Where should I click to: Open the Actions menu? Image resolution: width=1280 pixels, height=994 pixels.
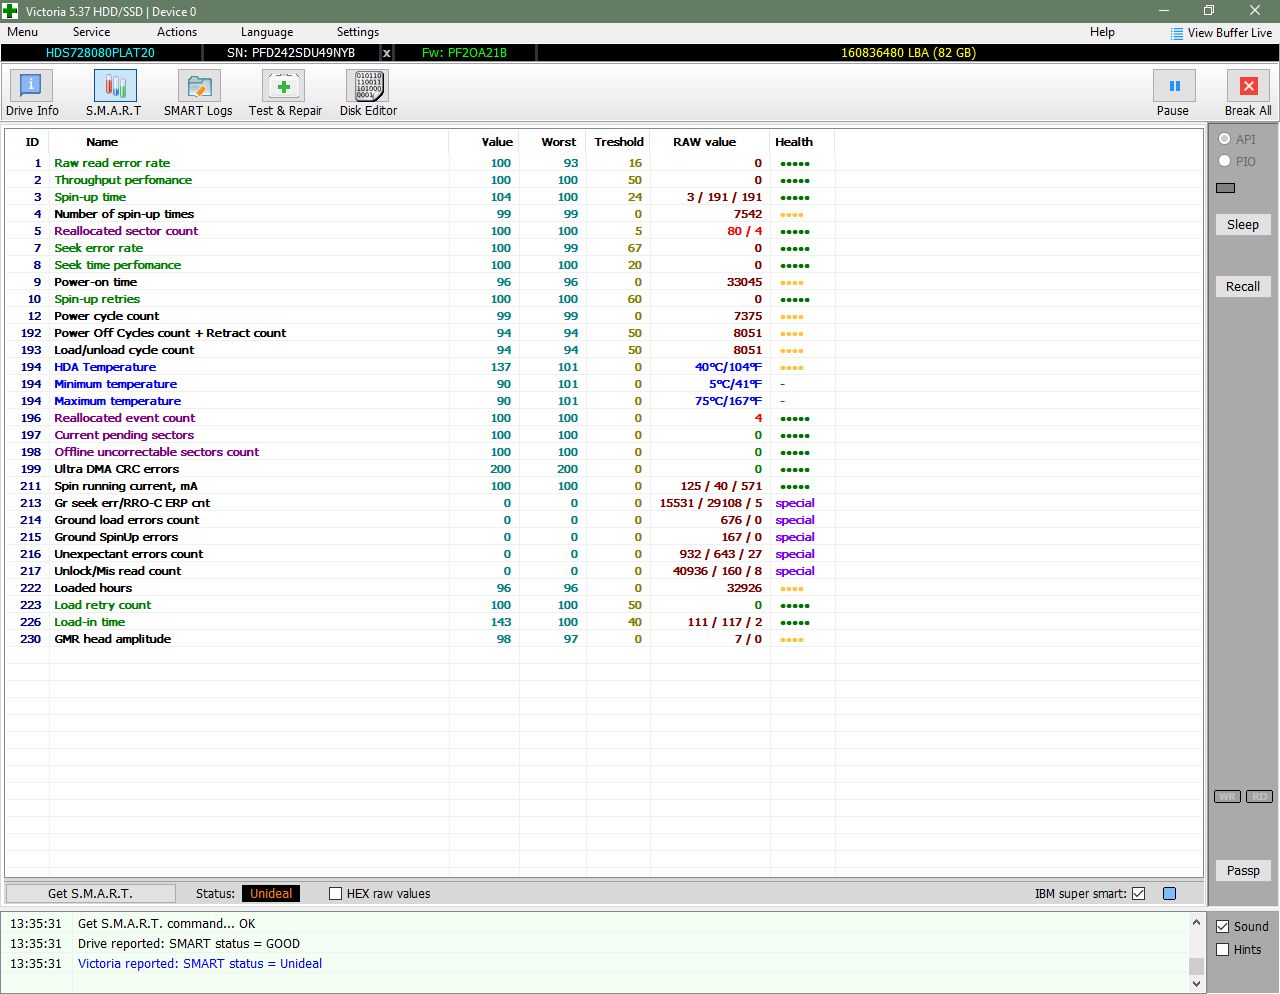coord(177,32)
